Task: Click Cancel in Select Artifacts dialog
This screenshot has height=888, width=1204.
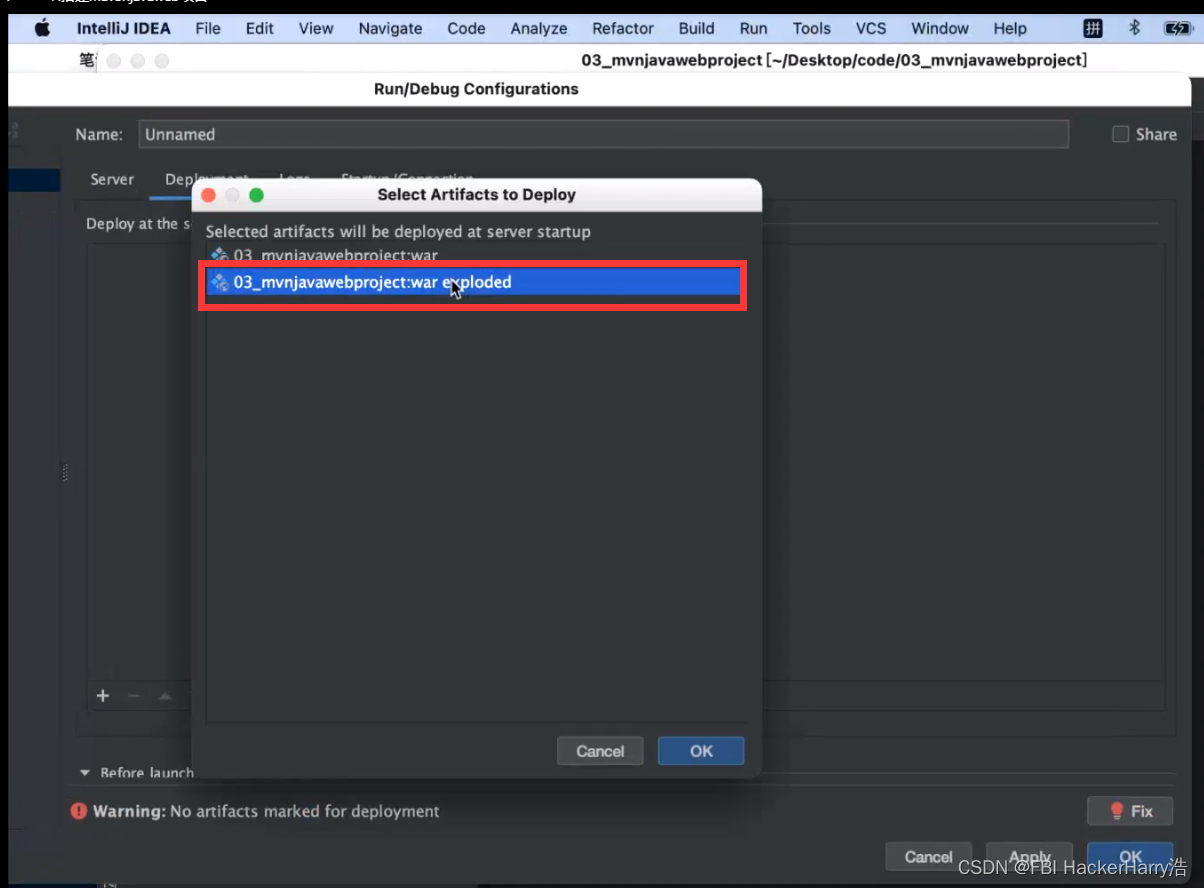Action: click(600, 751)
